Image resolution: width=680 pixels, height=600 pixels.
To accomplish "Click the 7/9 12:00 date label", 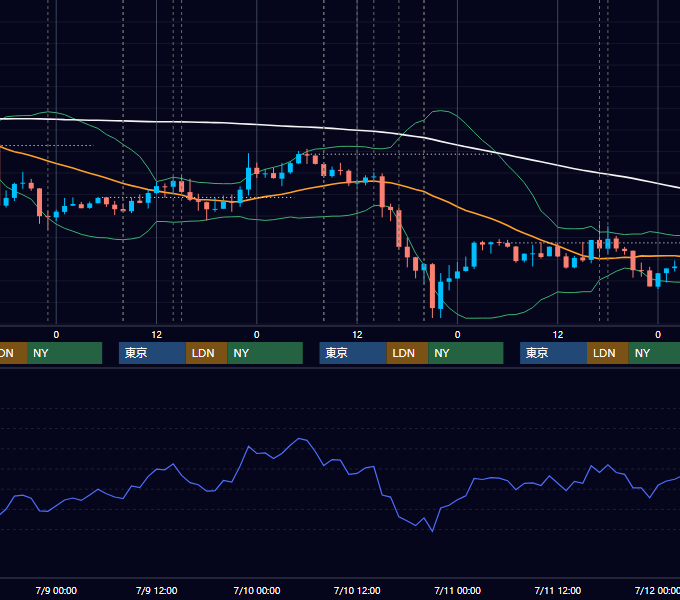I will pos(157,590).
